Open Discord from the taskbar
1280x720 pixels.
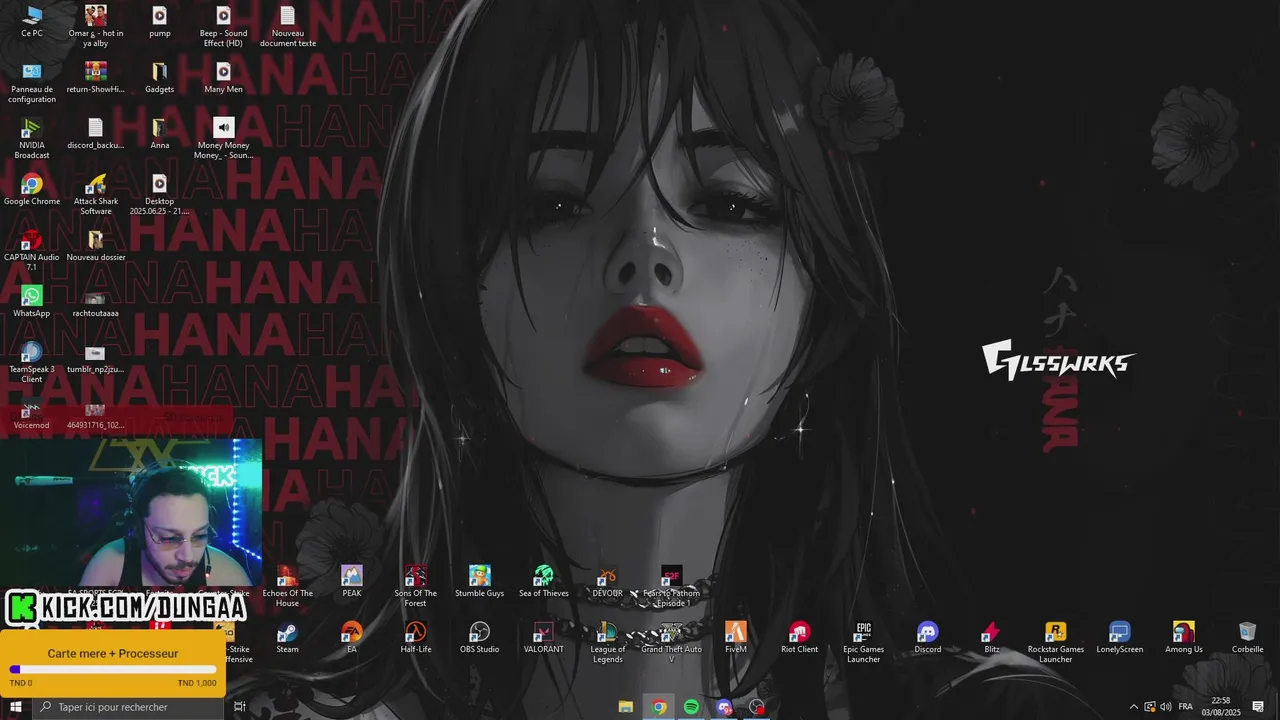[725, 707]
